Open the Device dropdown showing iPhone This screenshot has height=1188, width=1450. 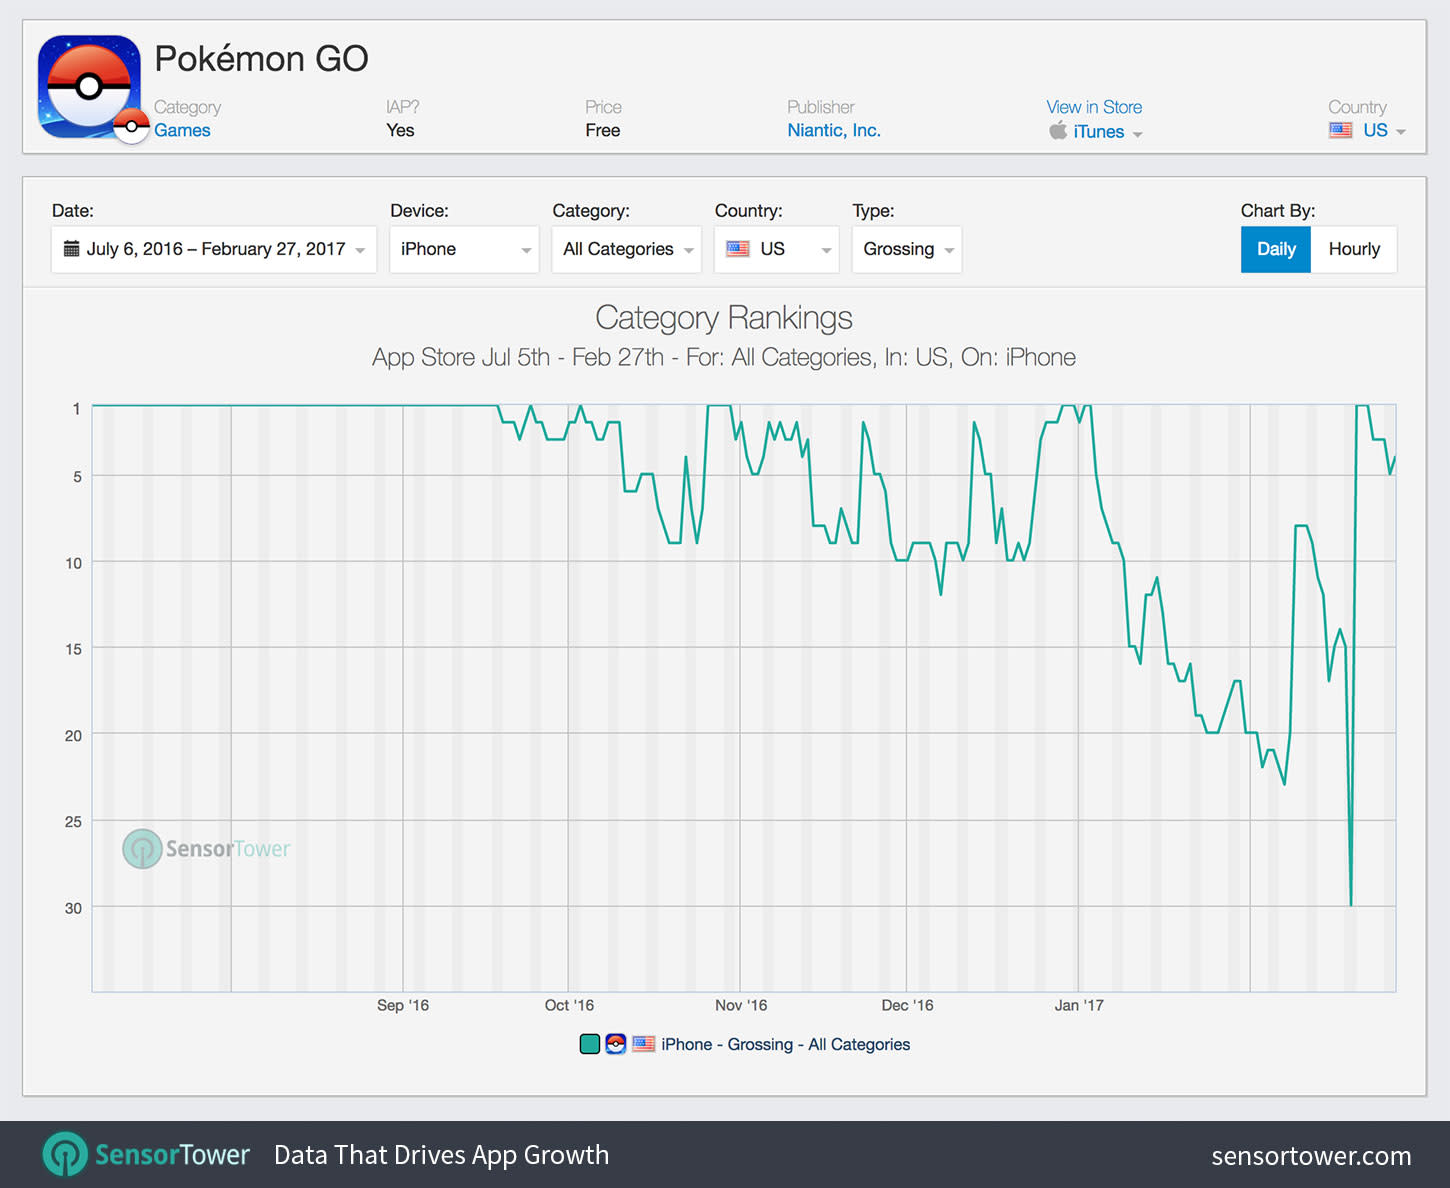[x=463, y=249]
